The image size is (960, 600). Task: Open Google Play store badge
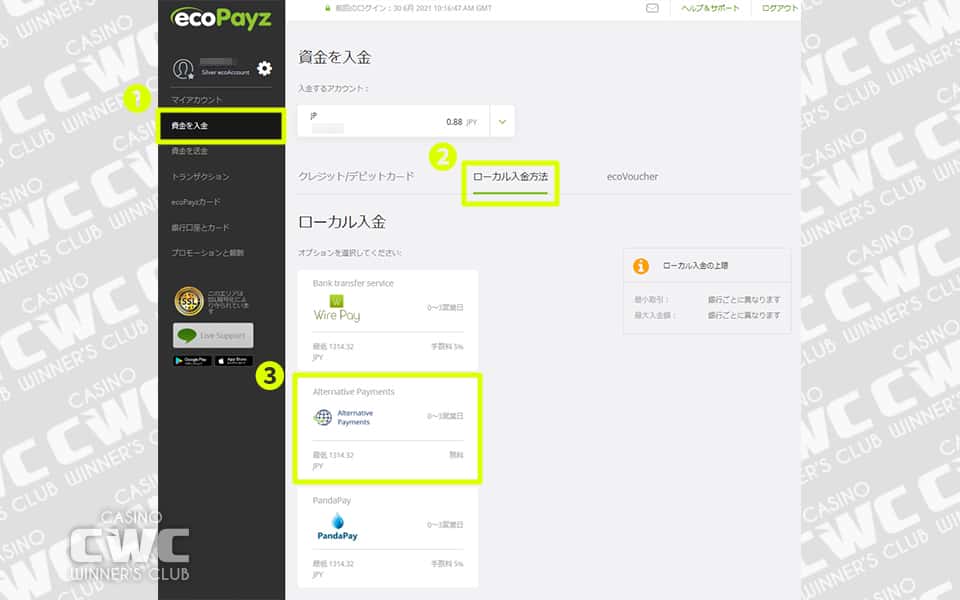pos(192,361)
